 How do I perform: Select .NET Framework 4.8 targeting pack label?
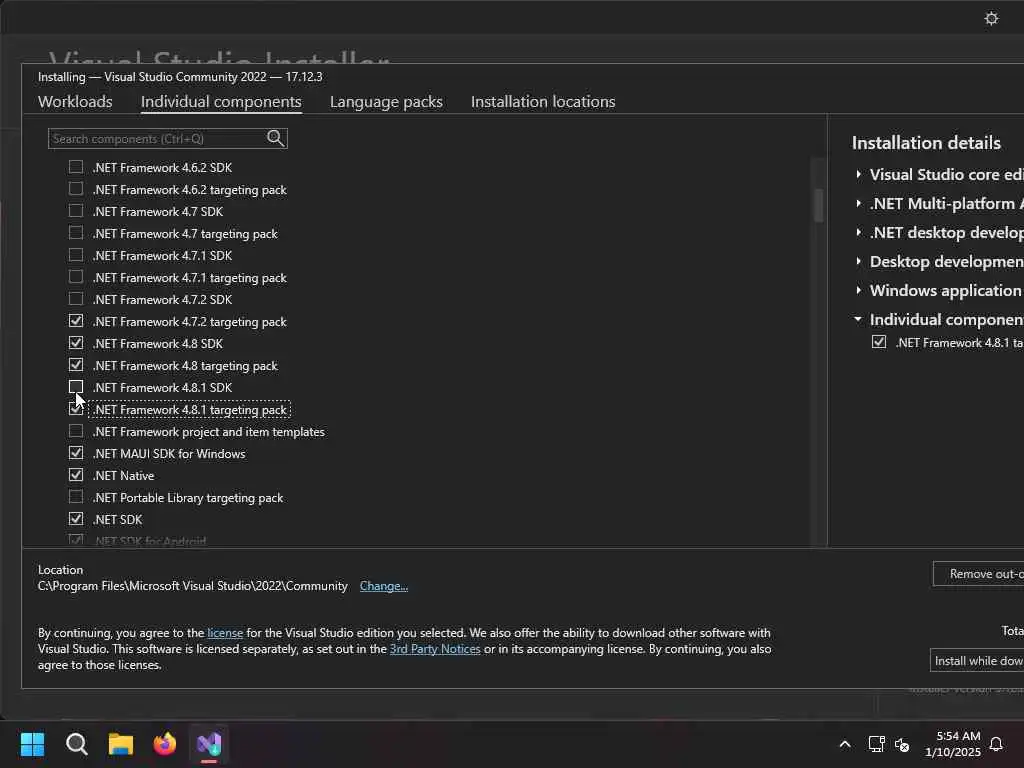[185, 366]
